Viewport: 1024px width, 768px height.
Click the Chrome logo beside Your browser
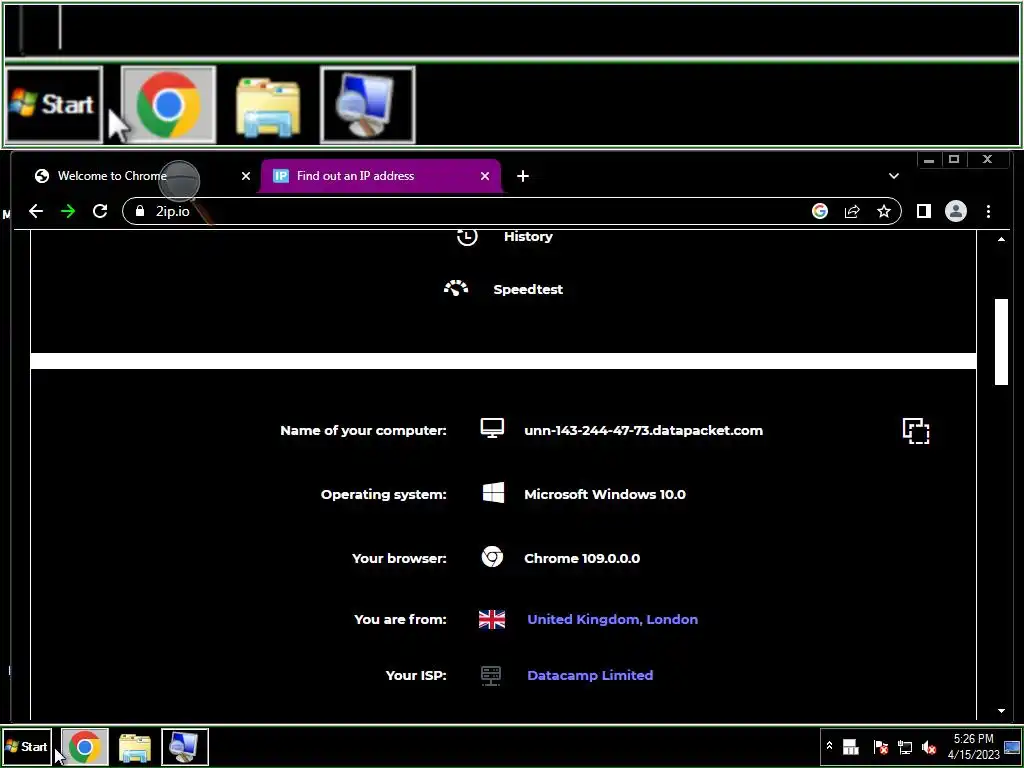pyautogui.click(x=492, y=557)
